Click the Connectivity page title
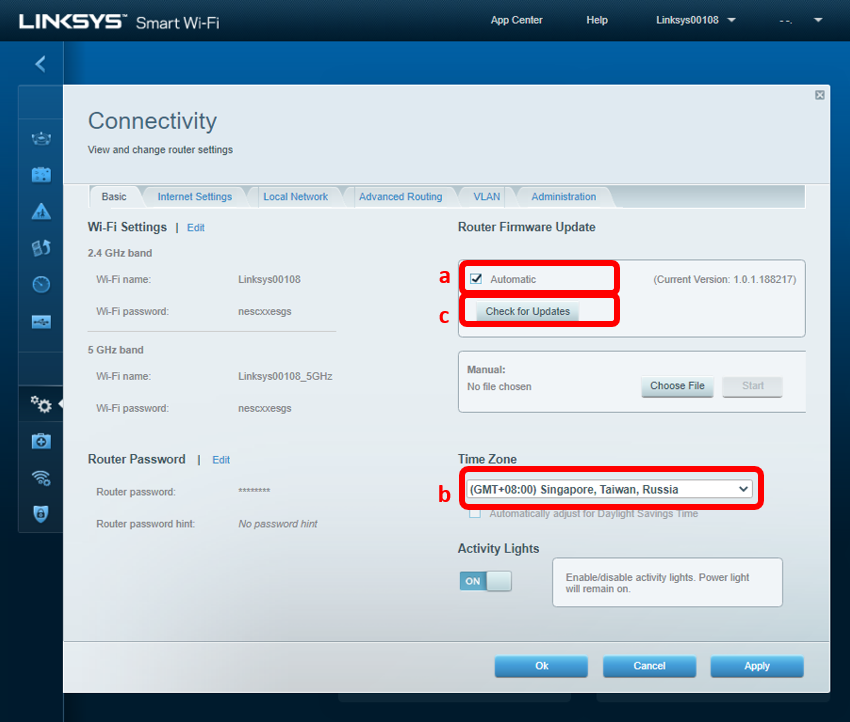The width and height of the screenshot is (850, 722). (152, 121)
